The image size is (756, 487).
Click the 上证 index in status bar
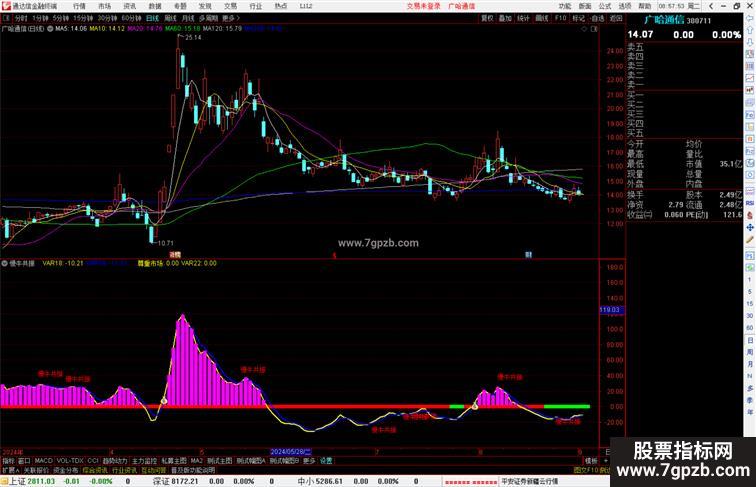tap(17, 481)
